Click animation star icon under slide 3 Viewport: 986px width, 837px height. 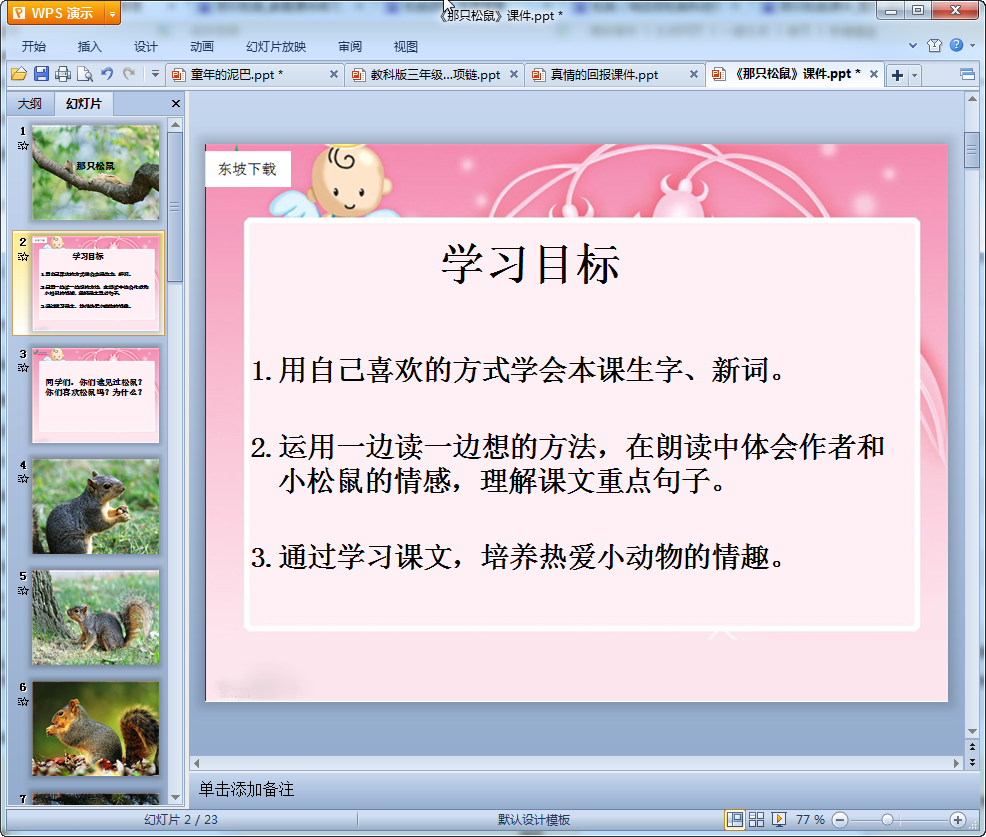(x=23, y=368)
